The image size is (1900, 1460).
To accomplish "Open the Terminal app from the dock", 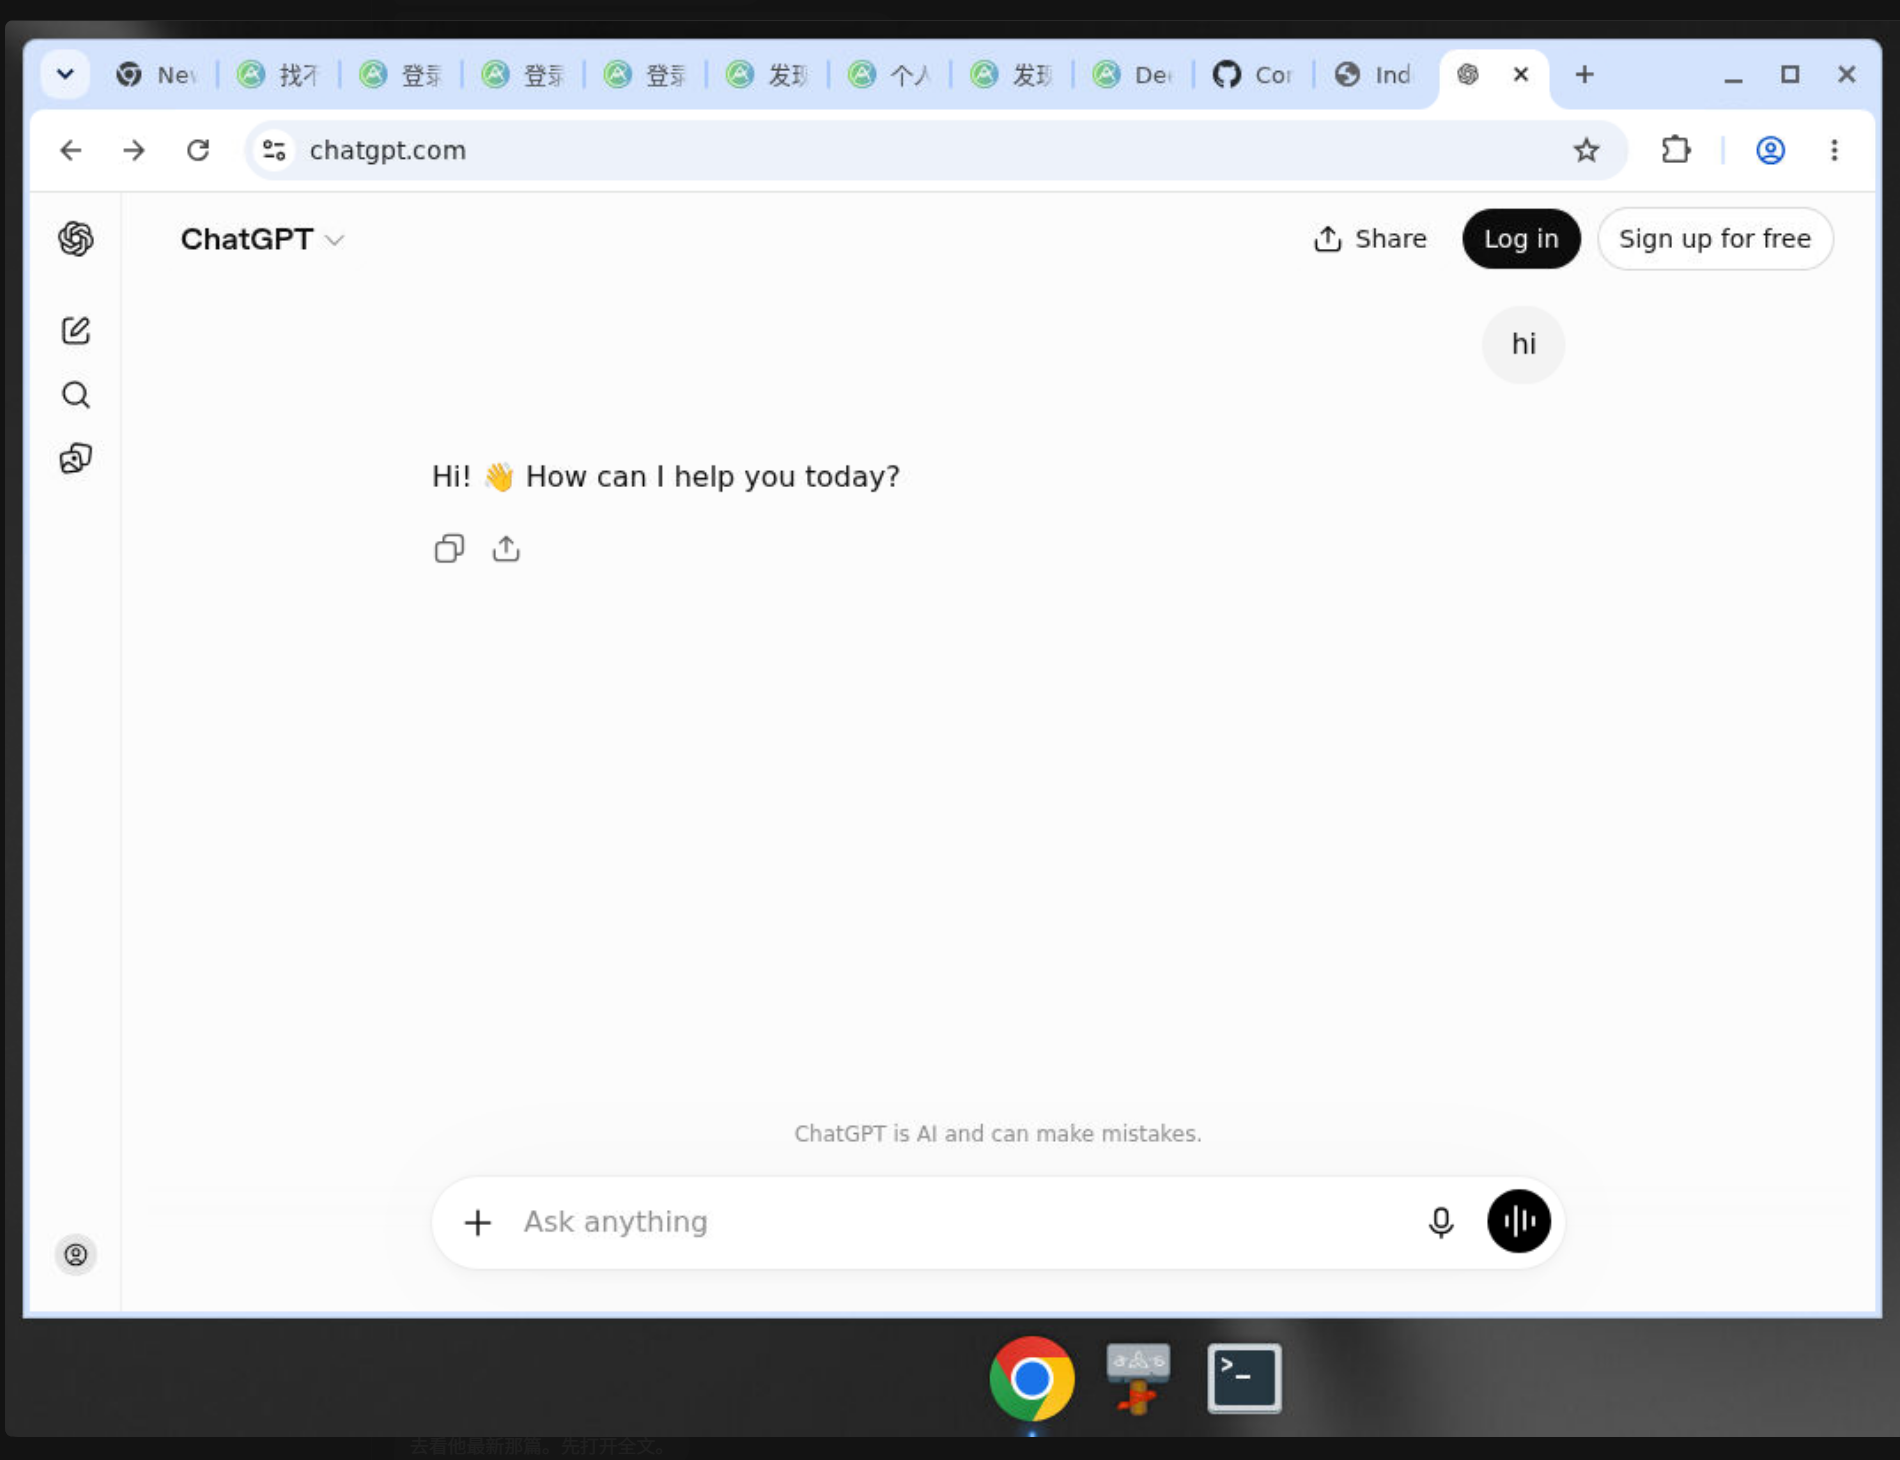I will tap(1245, 1379).
